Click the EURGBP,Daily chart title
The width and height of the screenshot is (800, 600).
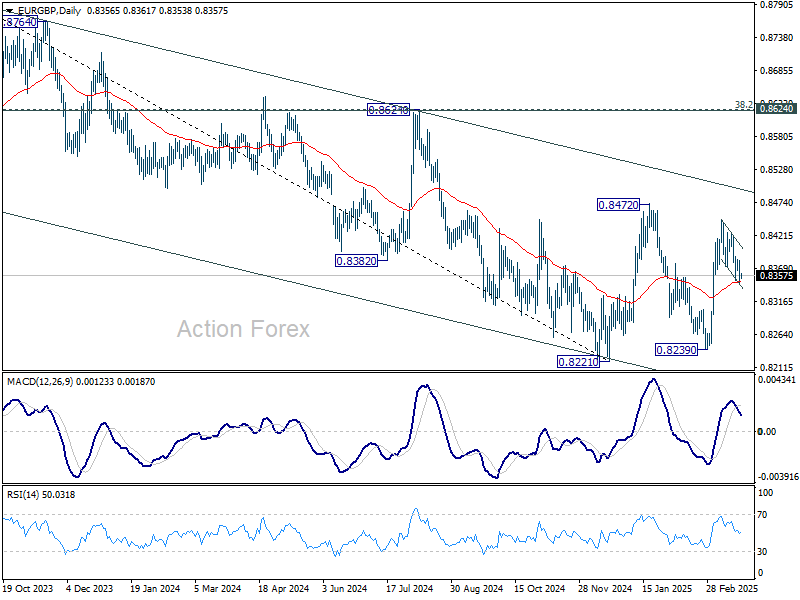point(49,11)
